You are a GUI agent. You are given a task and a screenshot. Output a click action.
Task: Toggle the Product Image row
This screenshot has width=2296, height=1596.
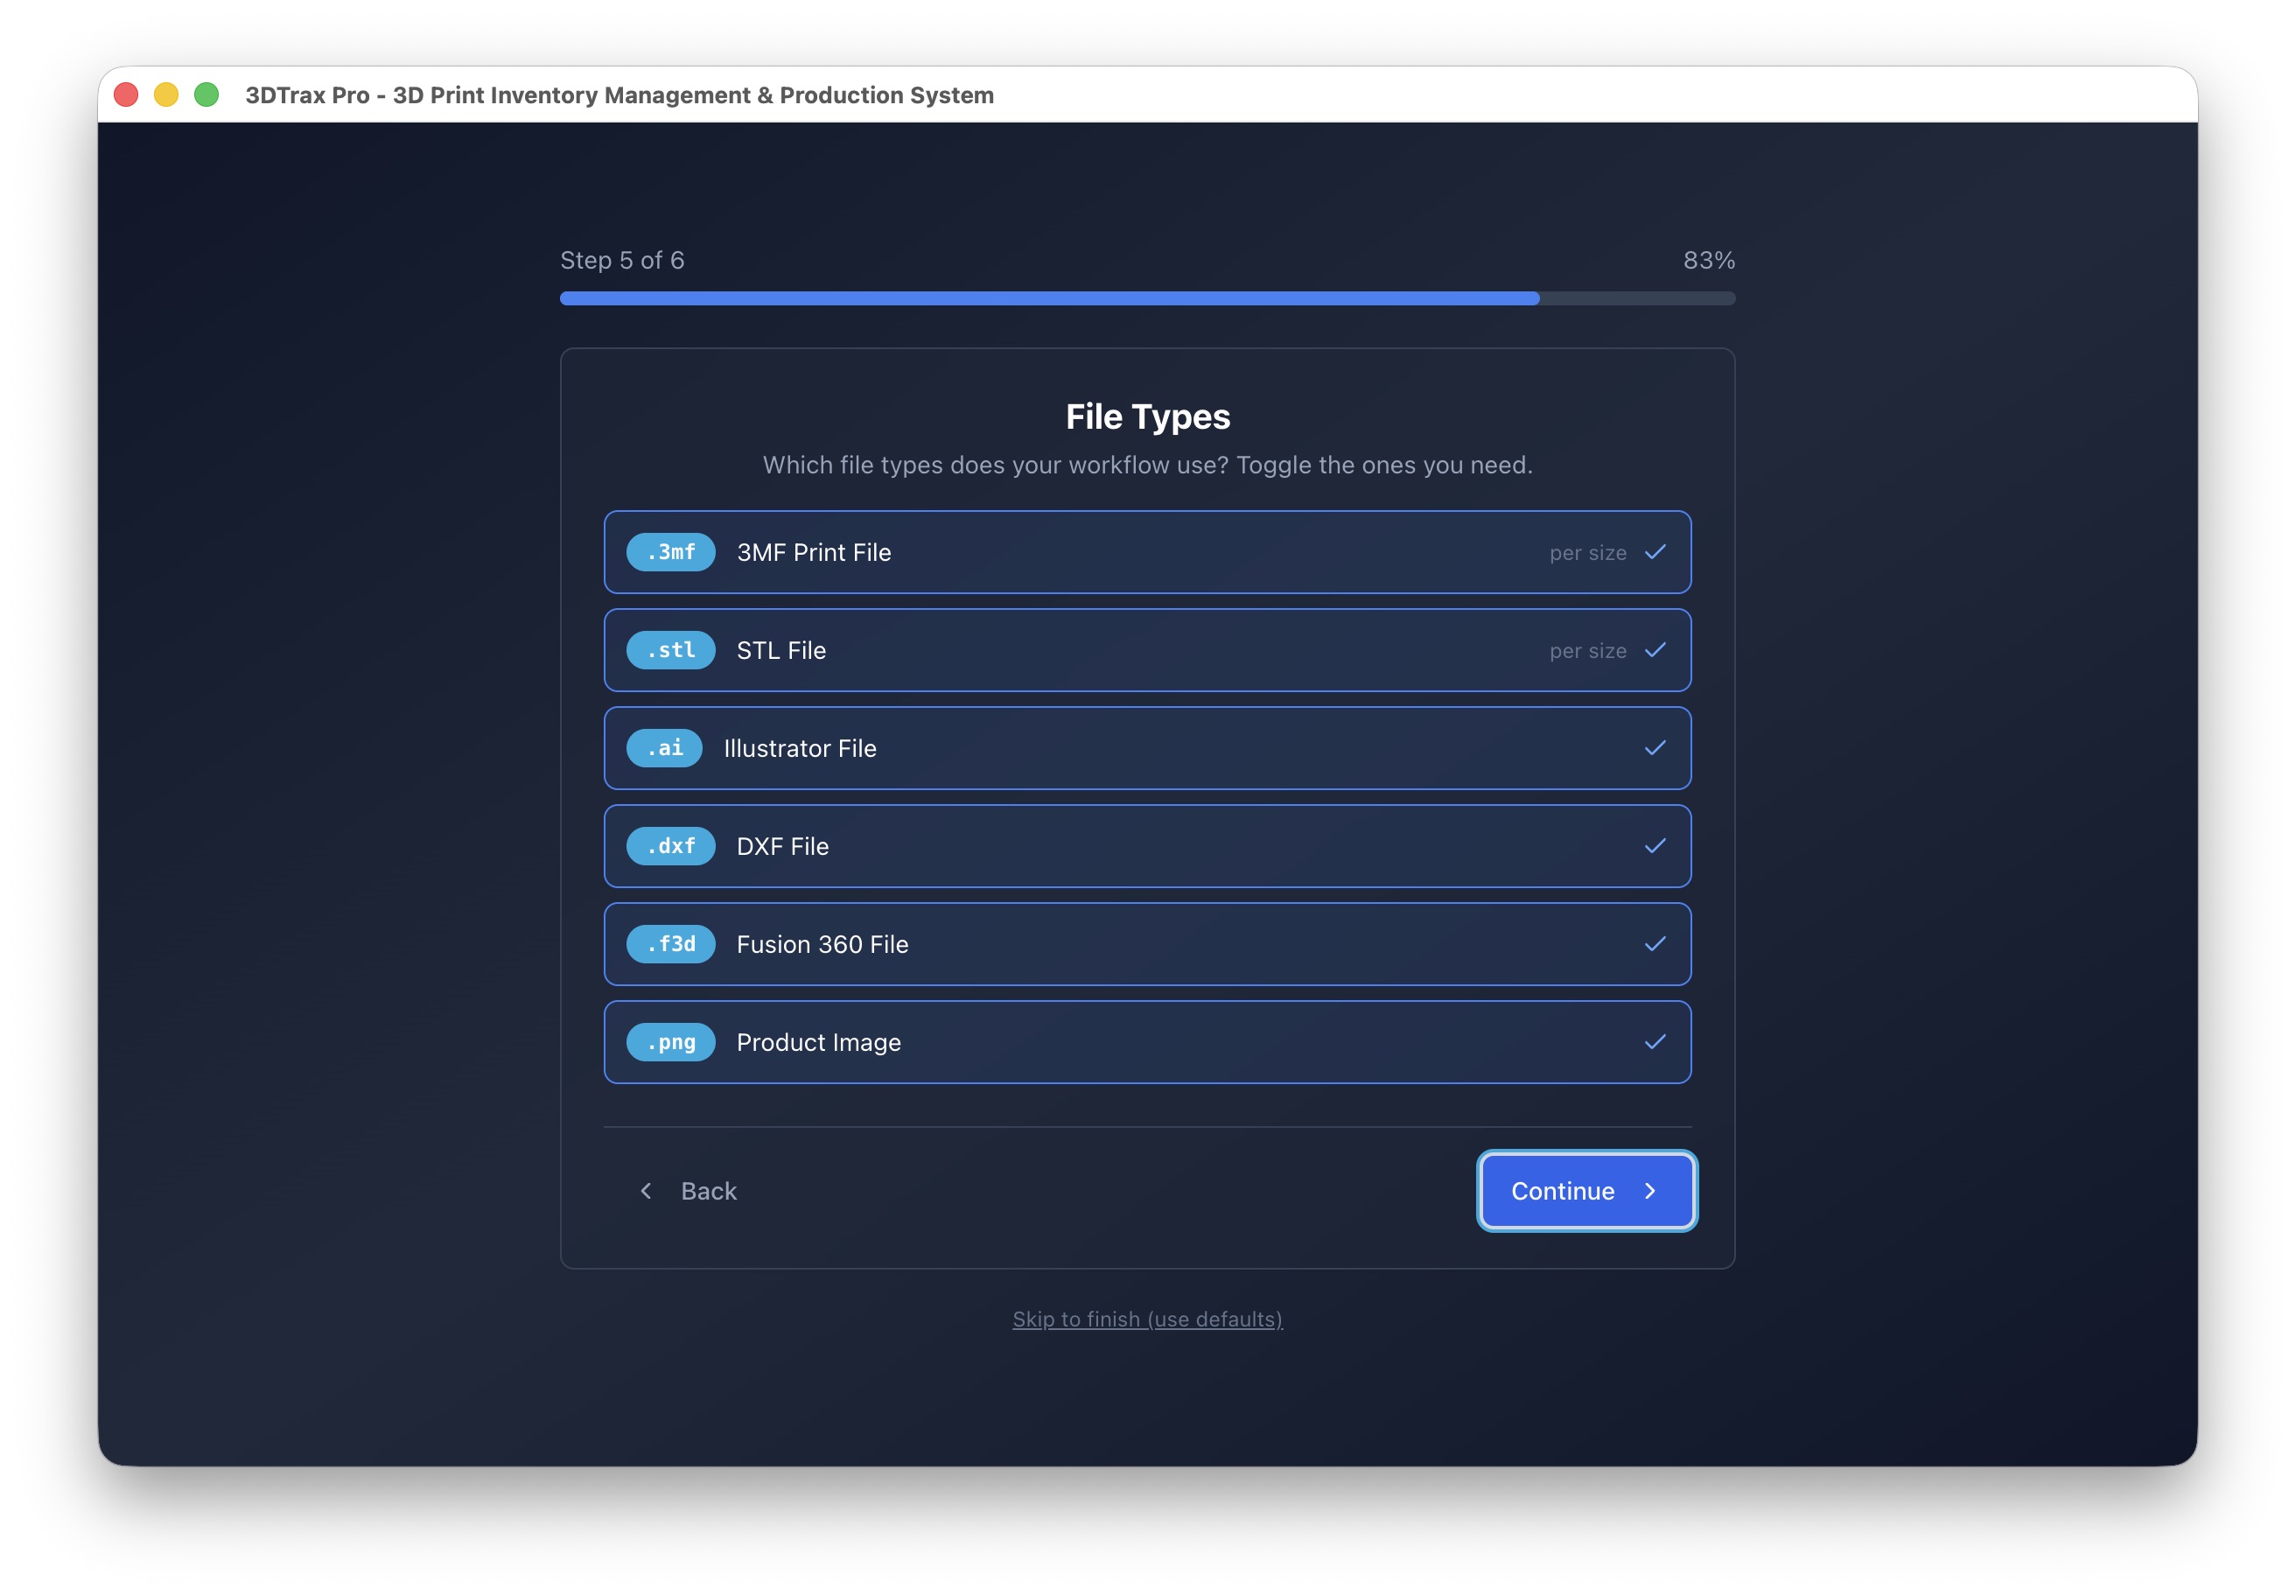tap(1147, 1042)
